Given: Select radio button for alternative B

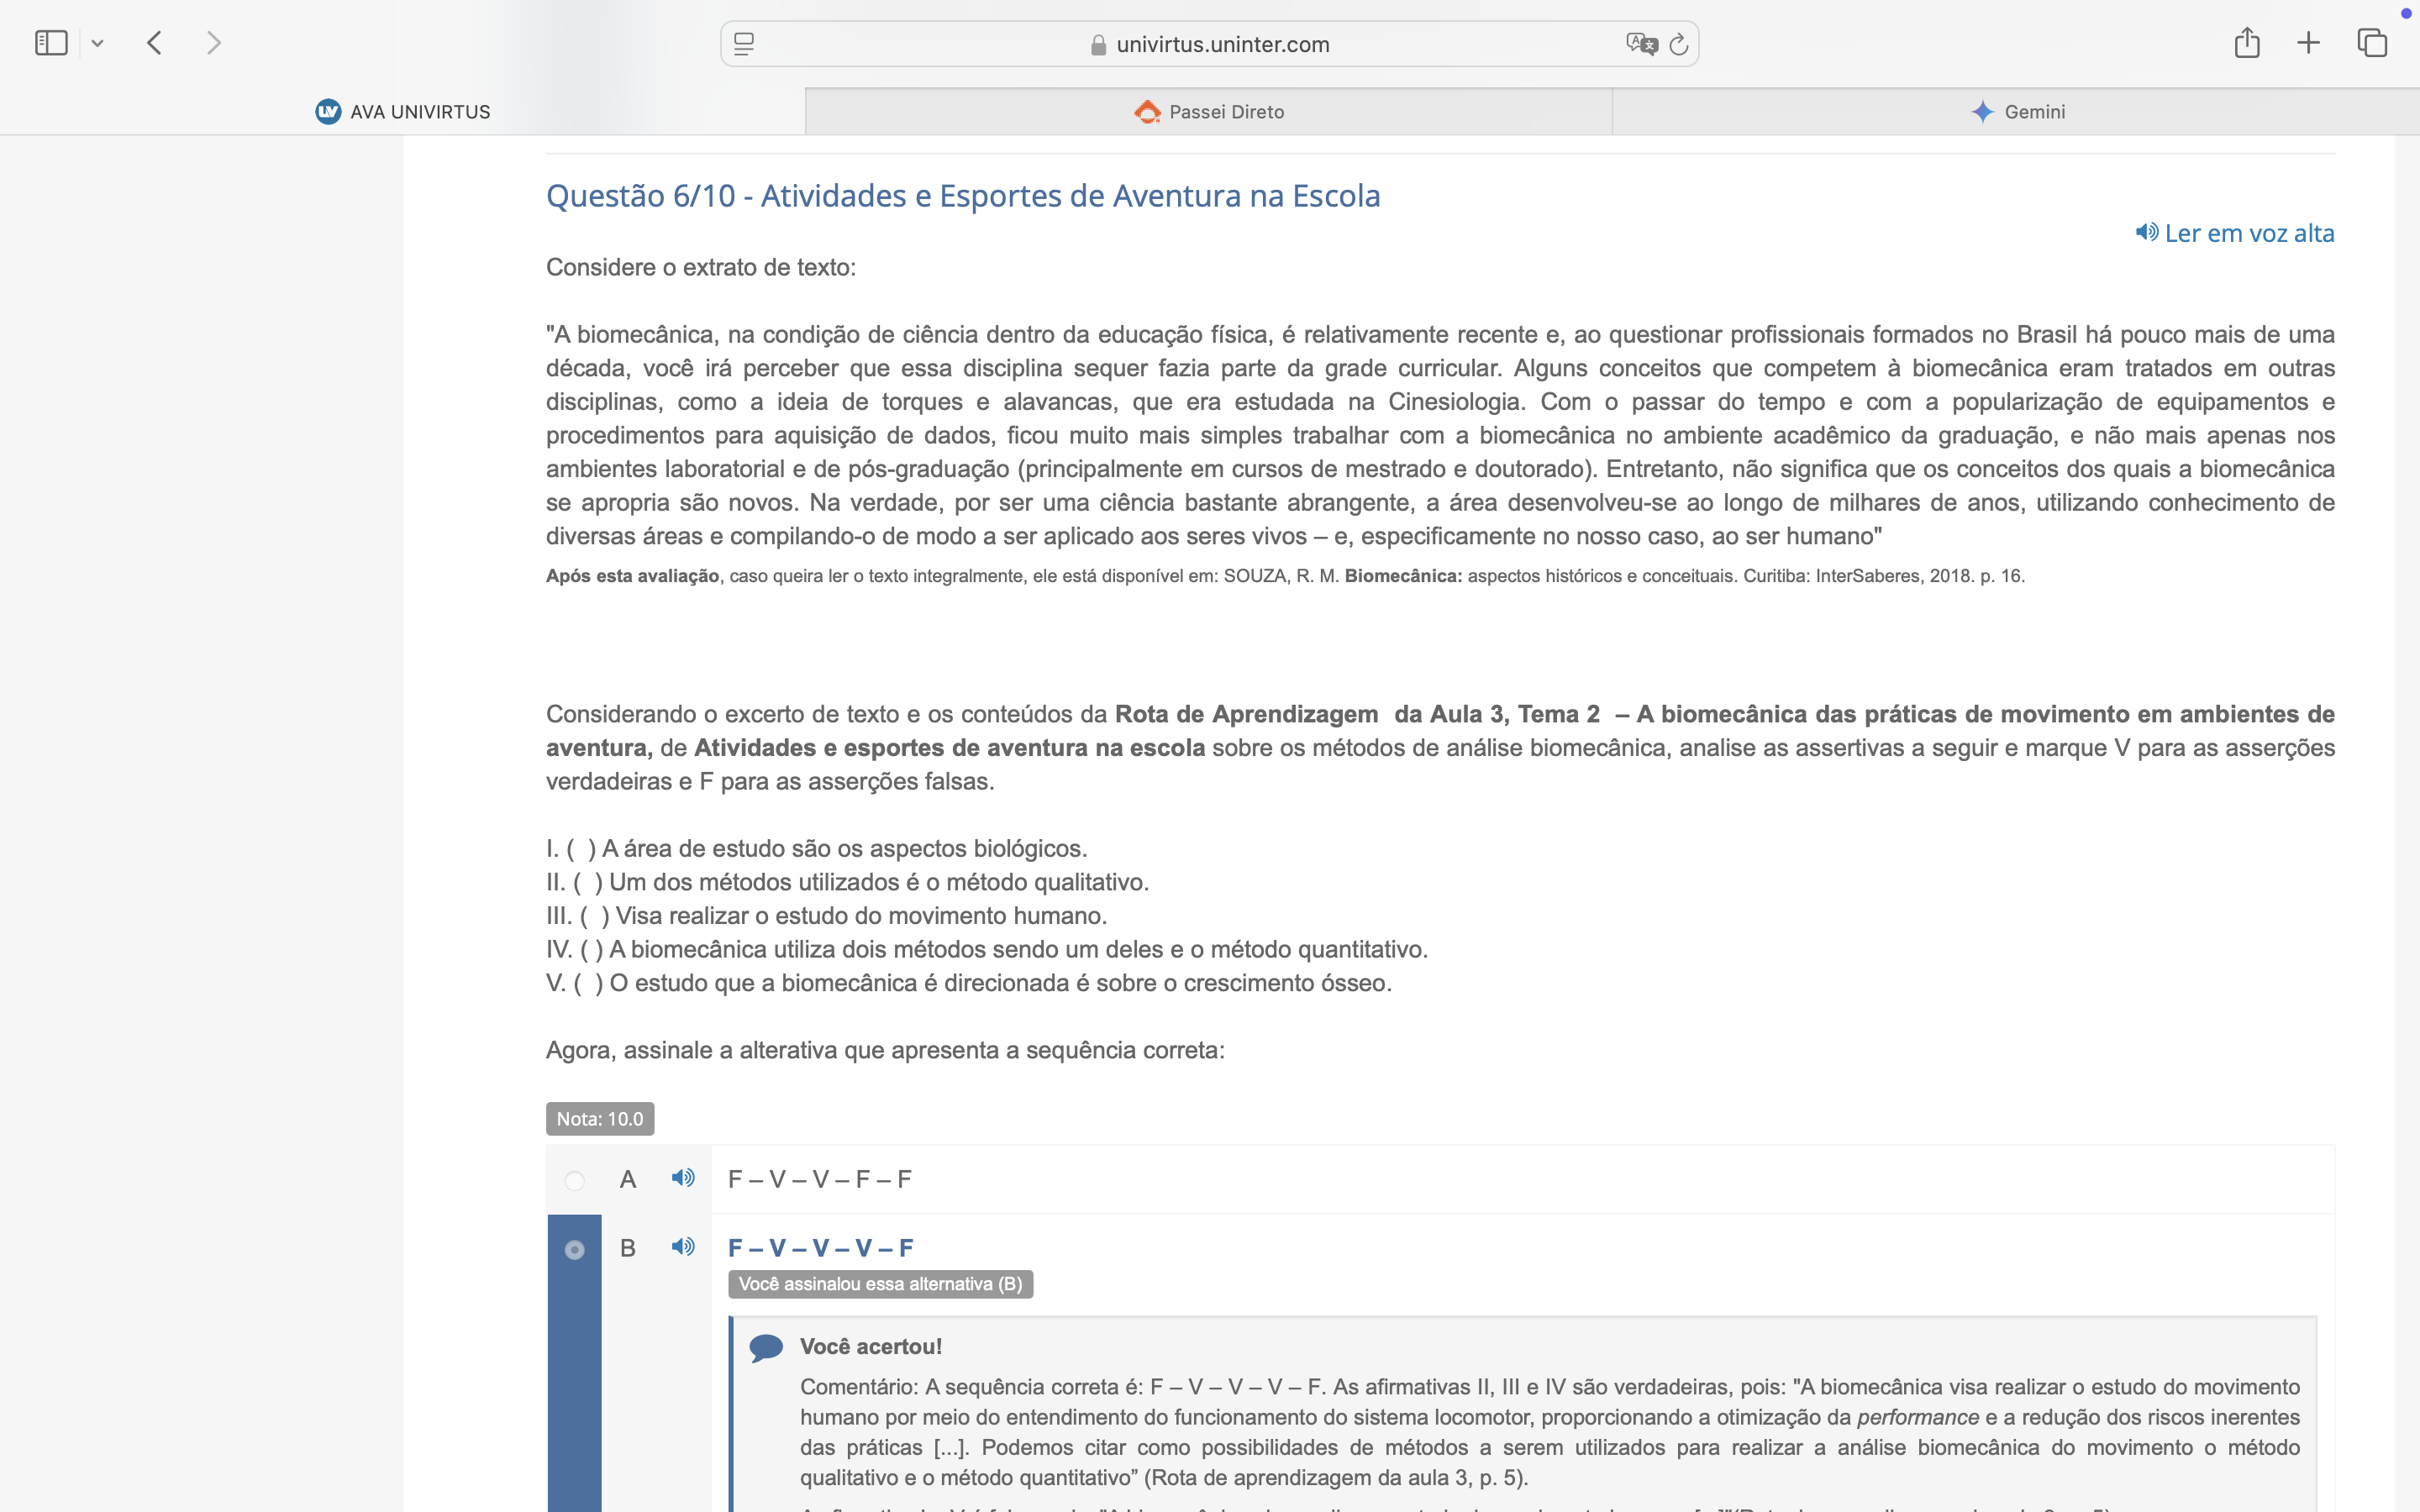Looking at the screenshot, I should pyautogui.click(x=575, y=1250).
